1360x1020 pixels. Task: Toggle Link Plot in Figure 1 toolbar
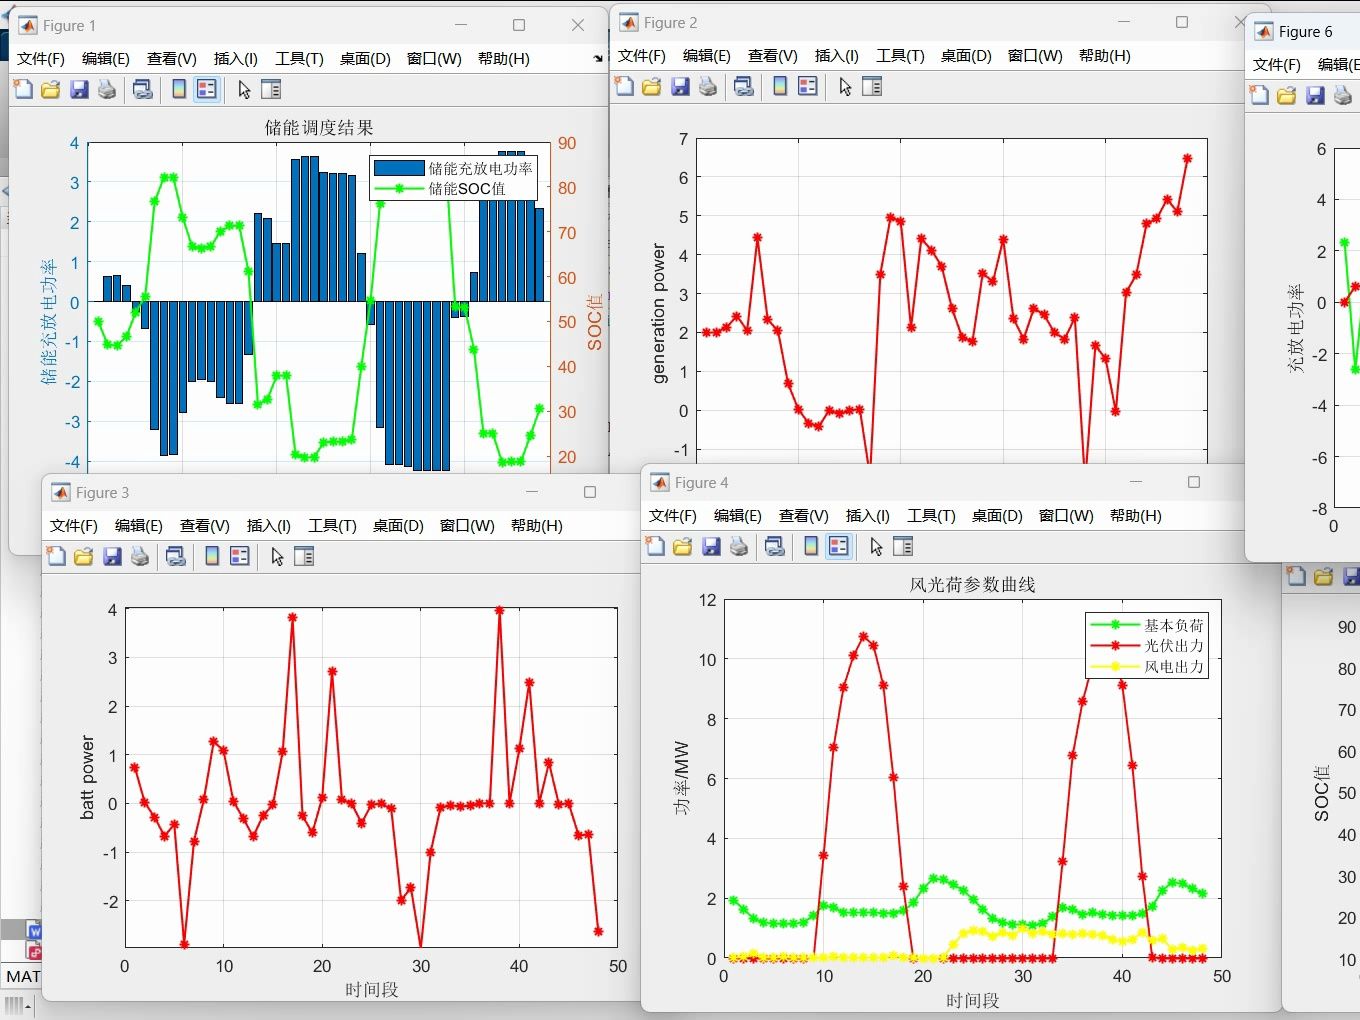(x=143, y=89)
